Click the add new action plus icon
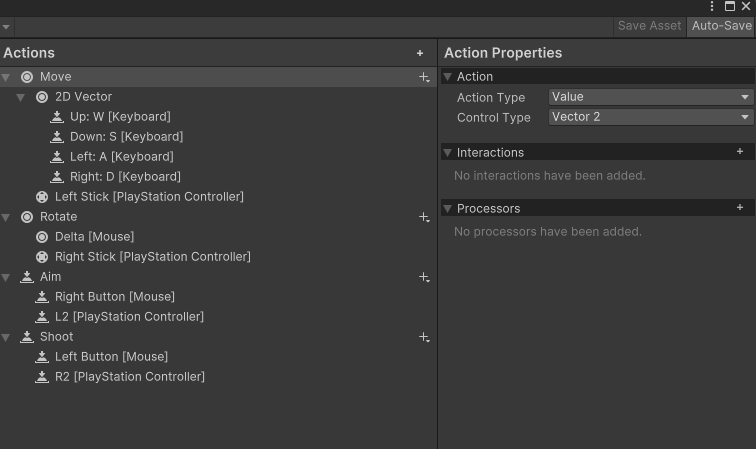 (420, 53)
